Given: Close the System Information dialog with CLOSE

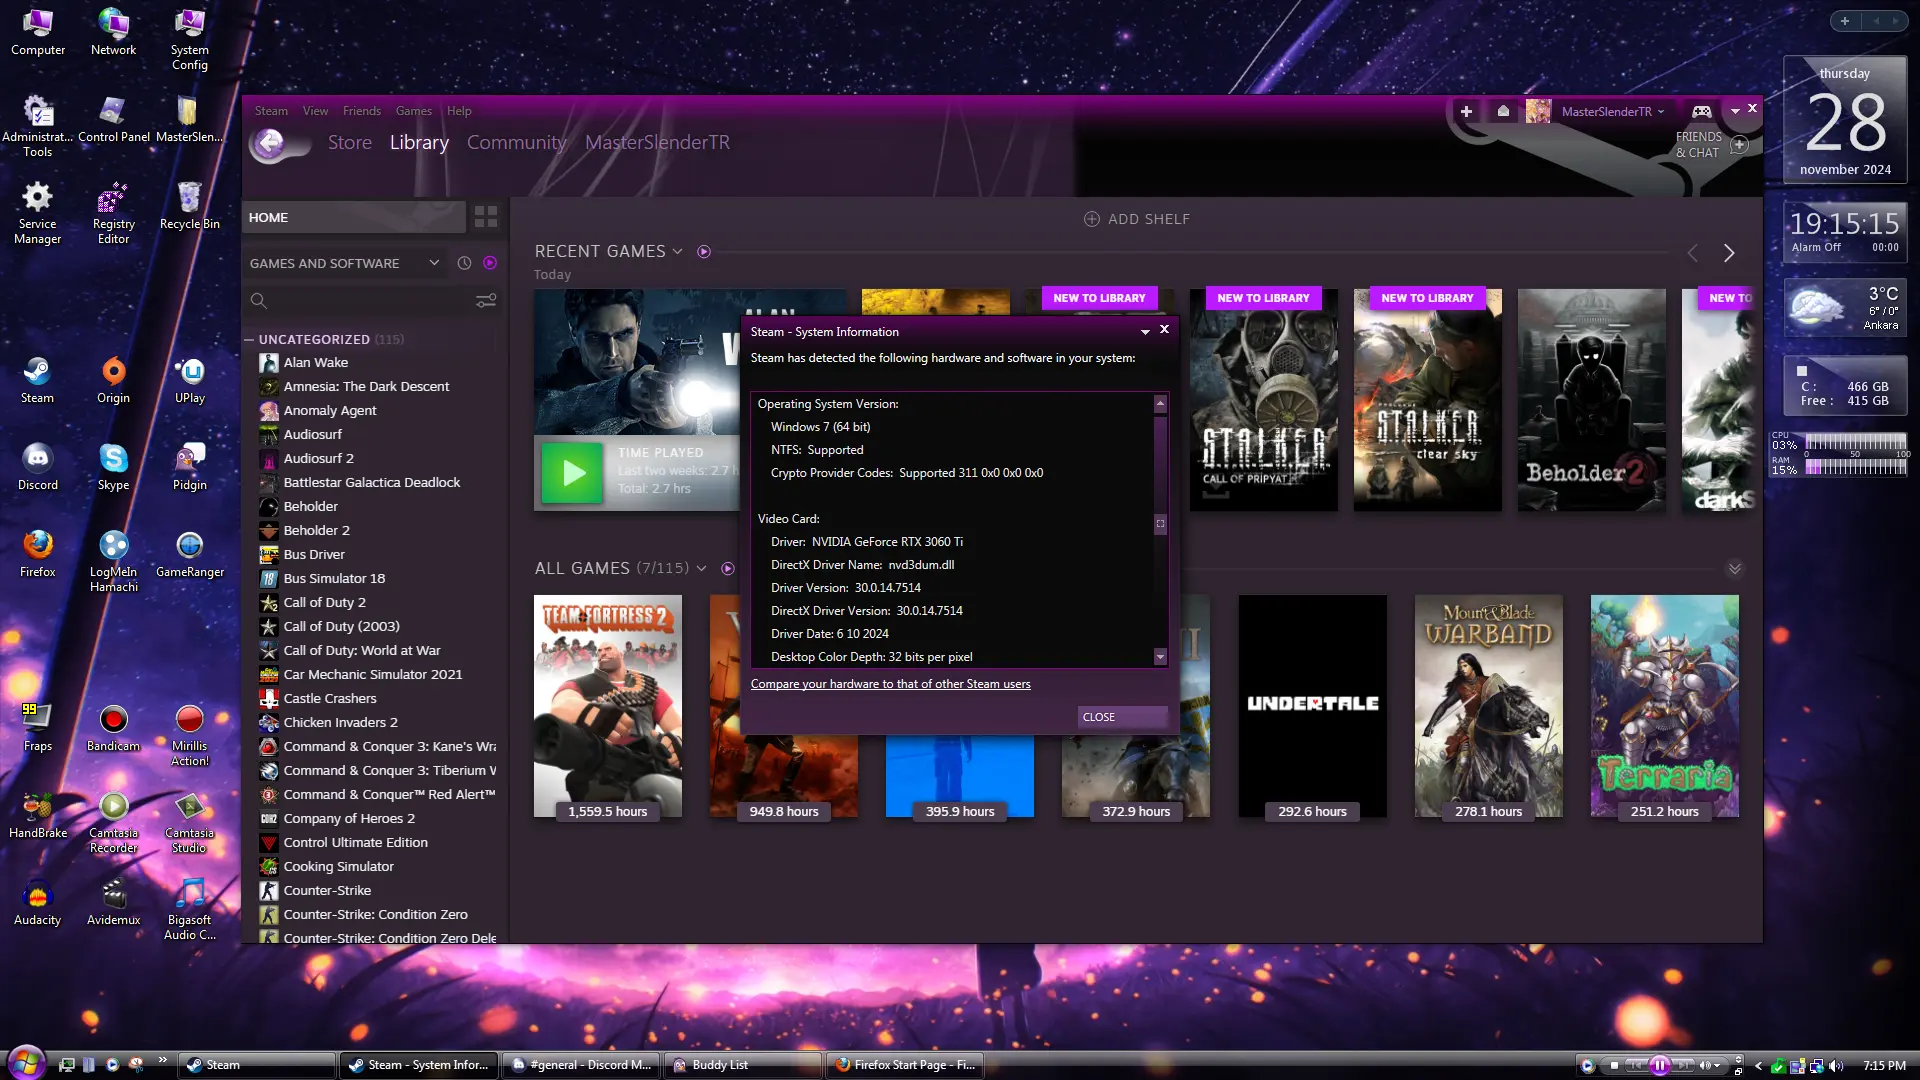Looking at the screenshot, I should (1122, 717).
